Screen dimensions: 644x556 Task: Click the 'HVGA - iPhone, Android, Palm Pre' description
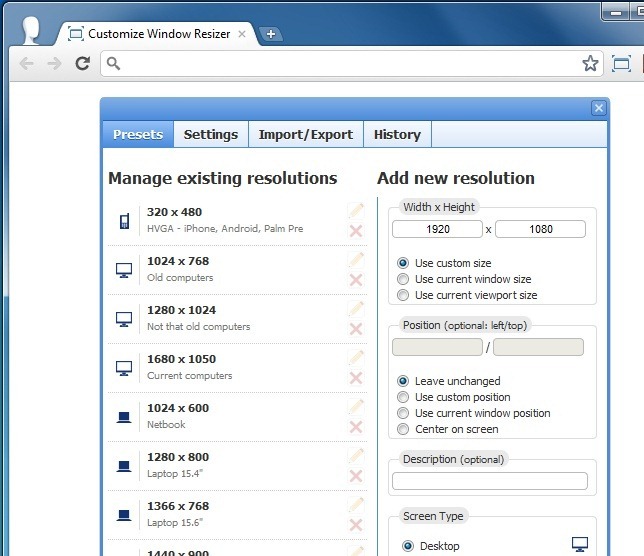(225, 228)
